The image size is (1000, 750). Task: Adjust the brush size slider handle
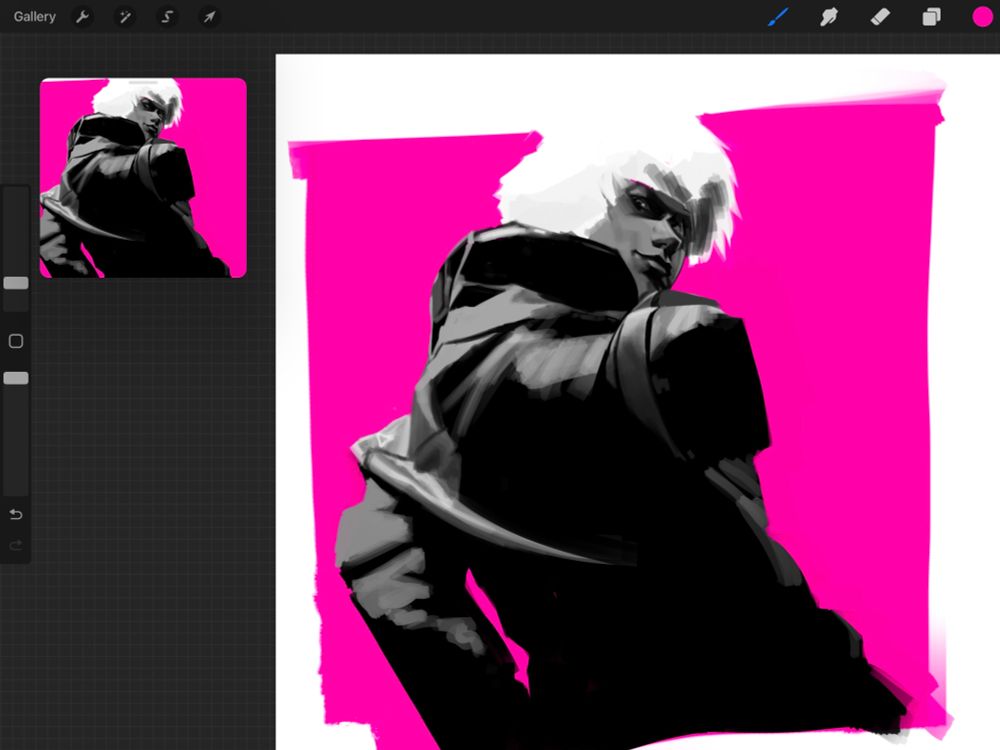(16, 283)
